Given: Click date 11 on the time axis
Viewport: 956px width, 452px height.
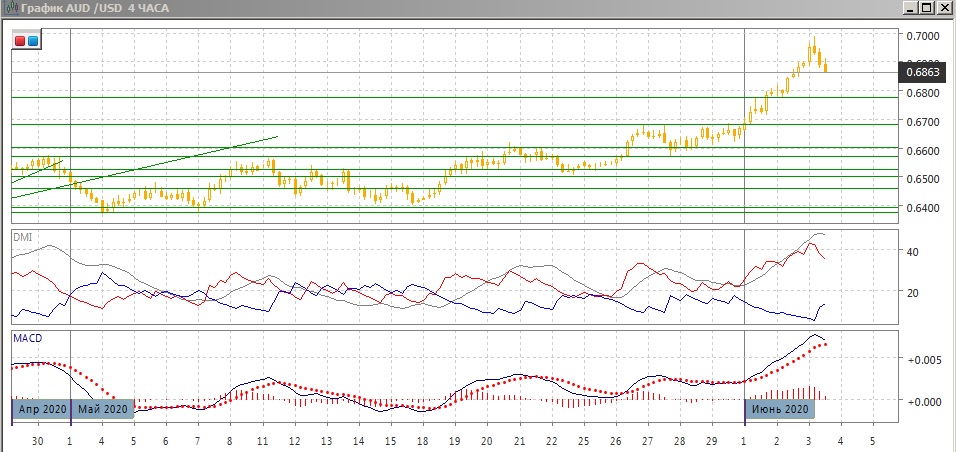Looking at the screenshot, I should [x=263, y=440].
